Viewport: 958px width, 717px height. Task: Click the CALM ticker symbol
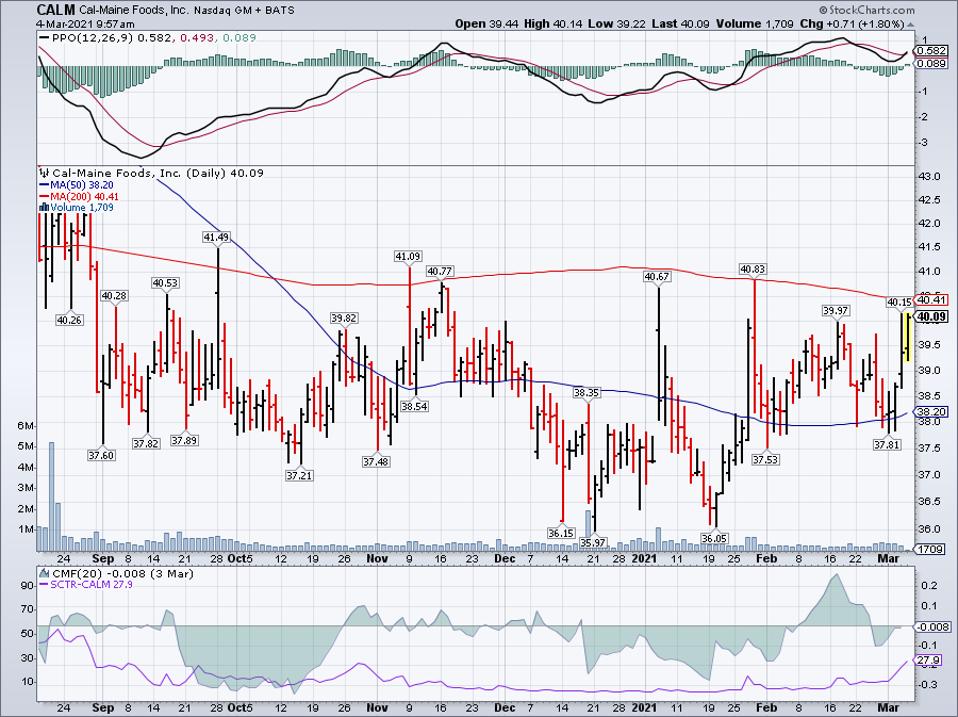(x=56, y=10)
